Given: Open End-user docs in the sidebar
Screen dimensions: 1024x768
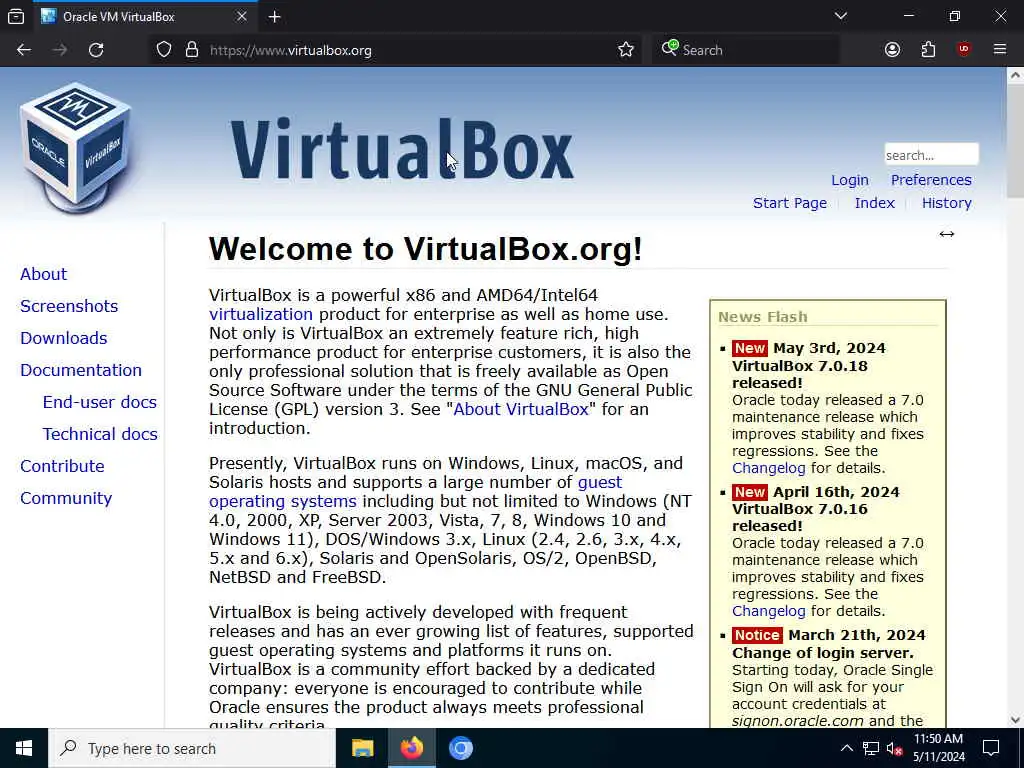Looking at the screenshot, I should [100, 402].
